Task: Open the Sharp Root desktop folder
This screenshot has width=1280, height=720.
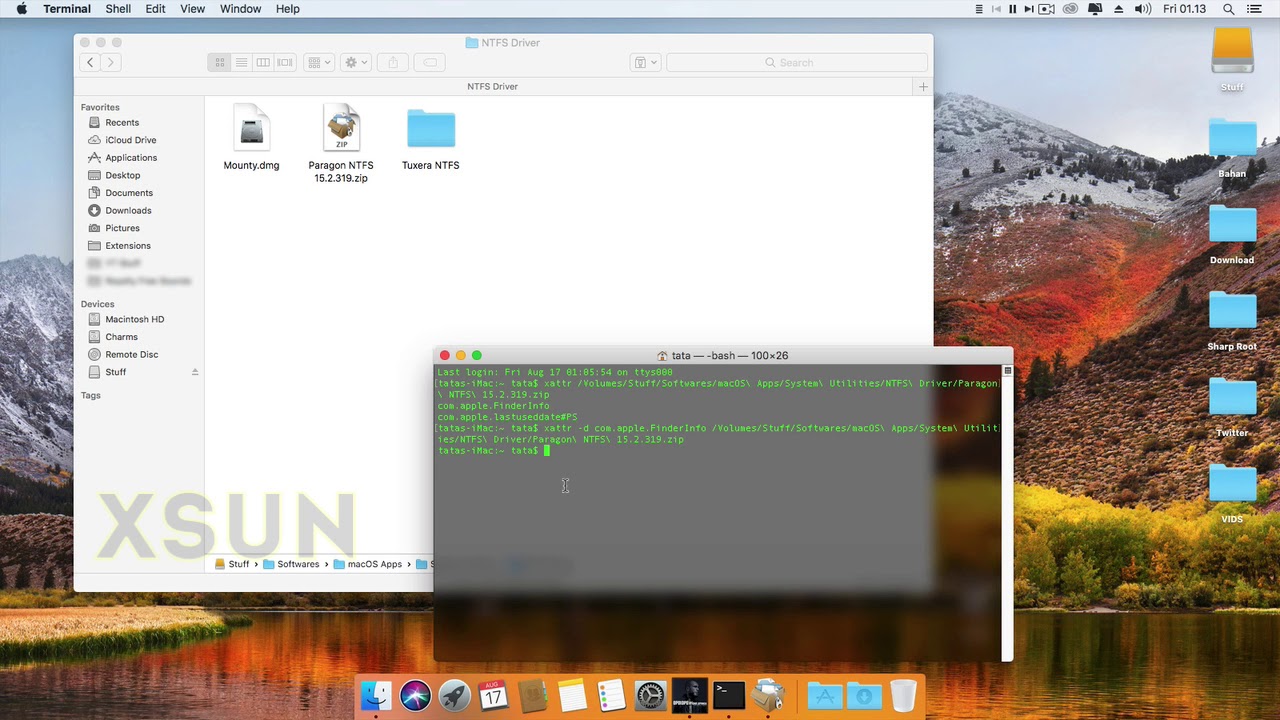Action: point(1232,321)
